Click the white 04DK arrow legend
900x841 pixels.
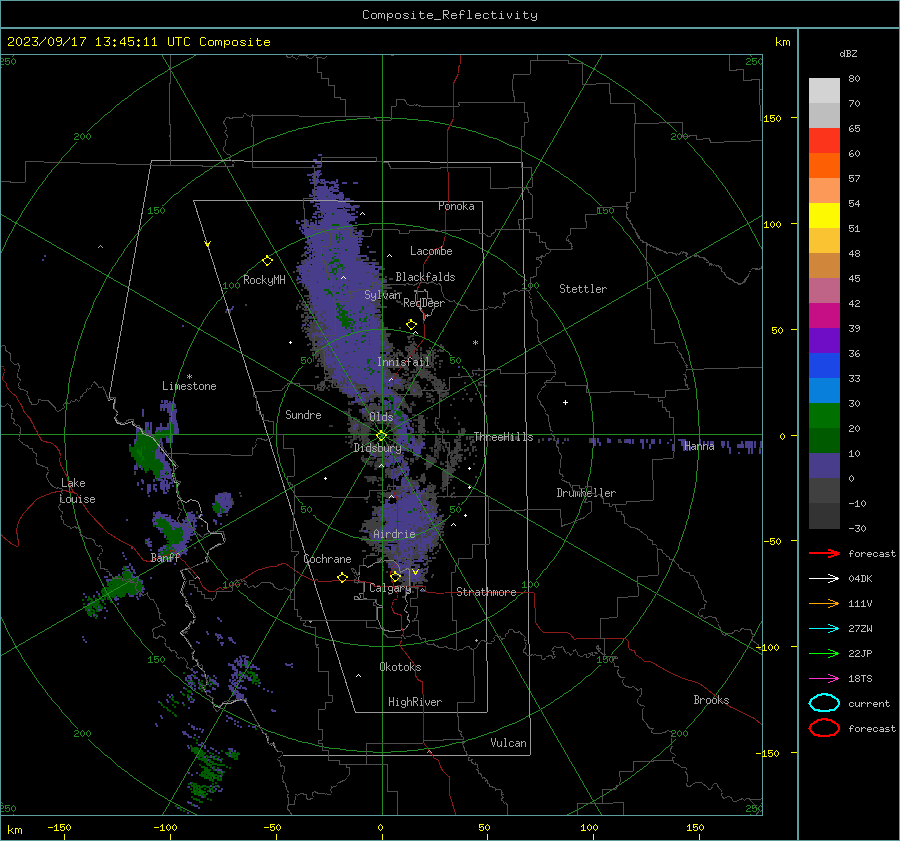(824, 578)
